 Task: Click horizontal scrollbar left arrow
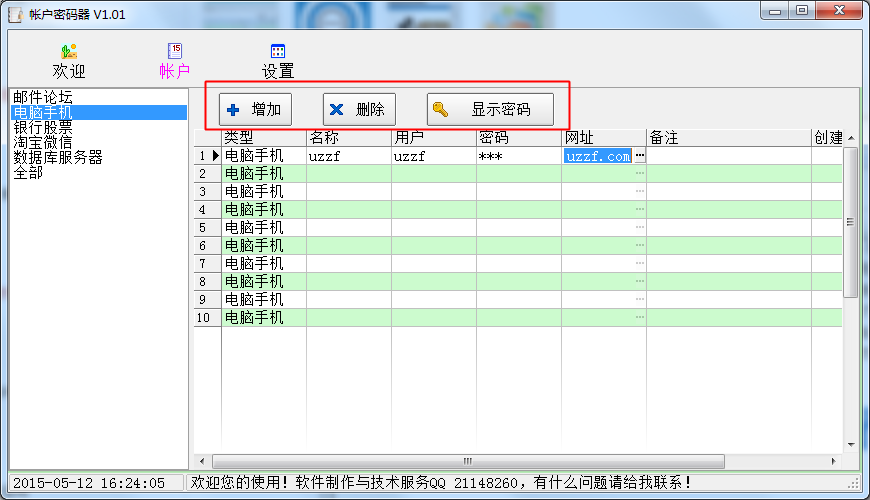(202, 461)
